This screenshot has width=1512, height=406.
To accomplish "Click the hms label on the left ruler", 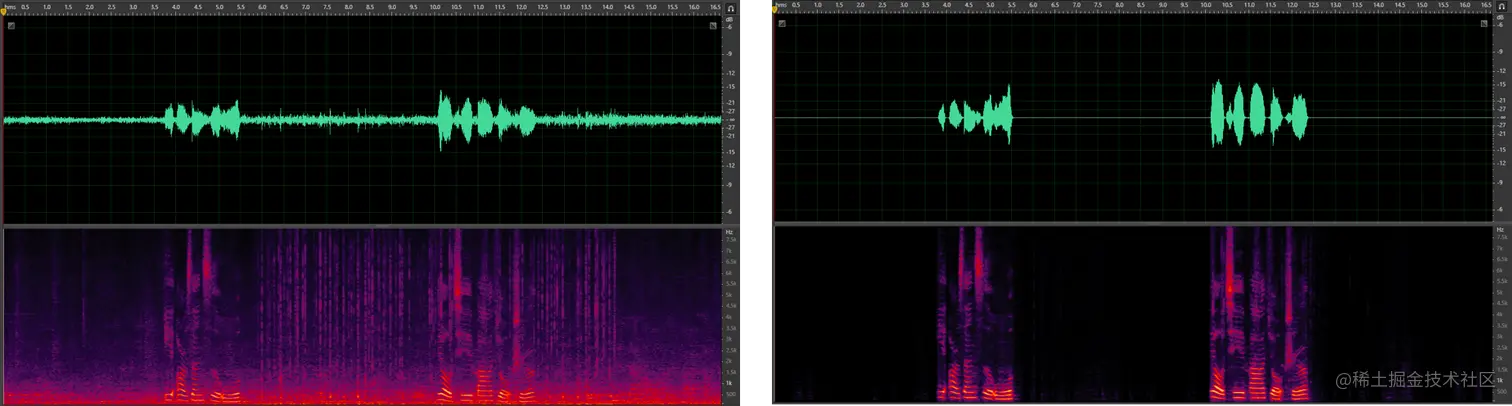I will click(x=9, y=6).
